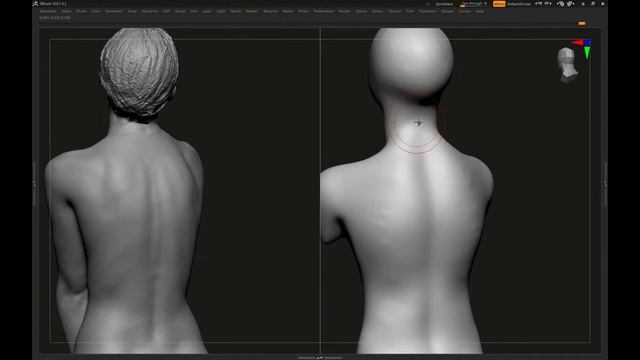Open the Marker menu

pyautogui.click(x=252, y=11)
